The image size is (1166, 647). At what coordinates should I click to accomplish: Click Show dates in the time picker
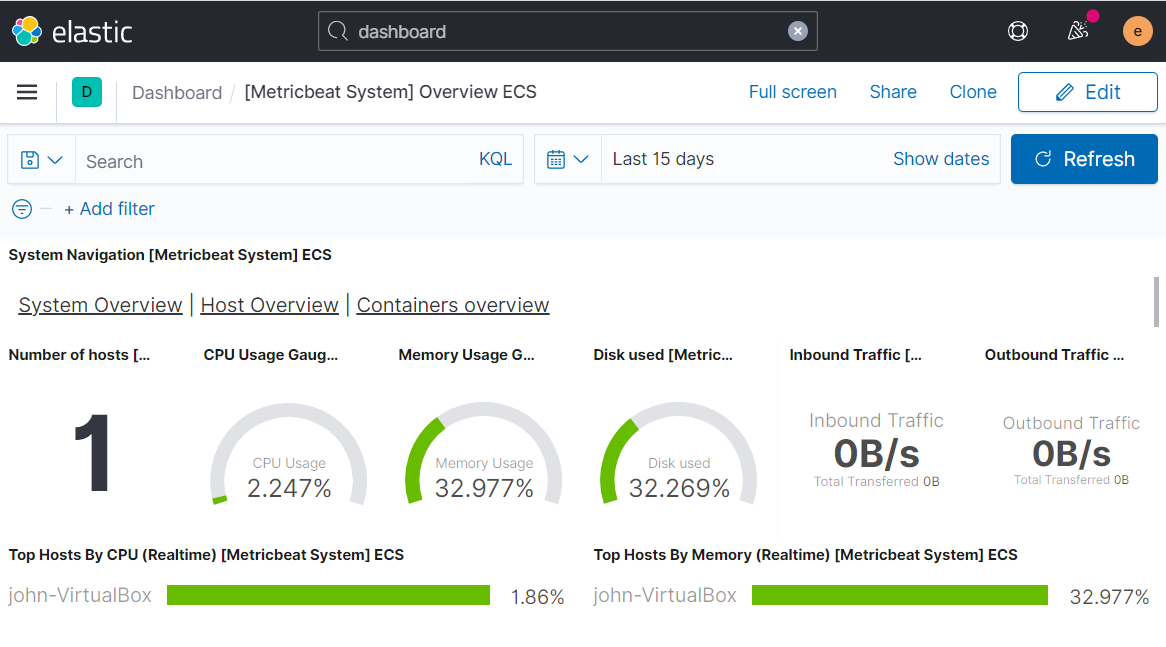coord(941,159)
